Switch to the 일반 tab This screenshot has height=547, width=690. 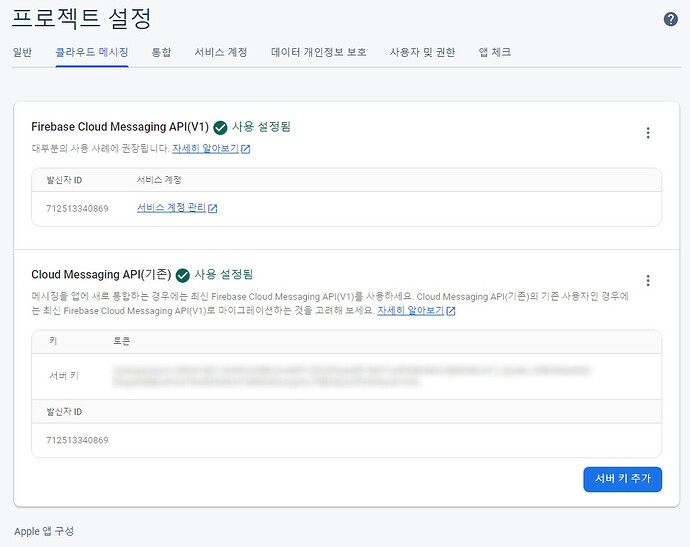[x=22, y=52]
